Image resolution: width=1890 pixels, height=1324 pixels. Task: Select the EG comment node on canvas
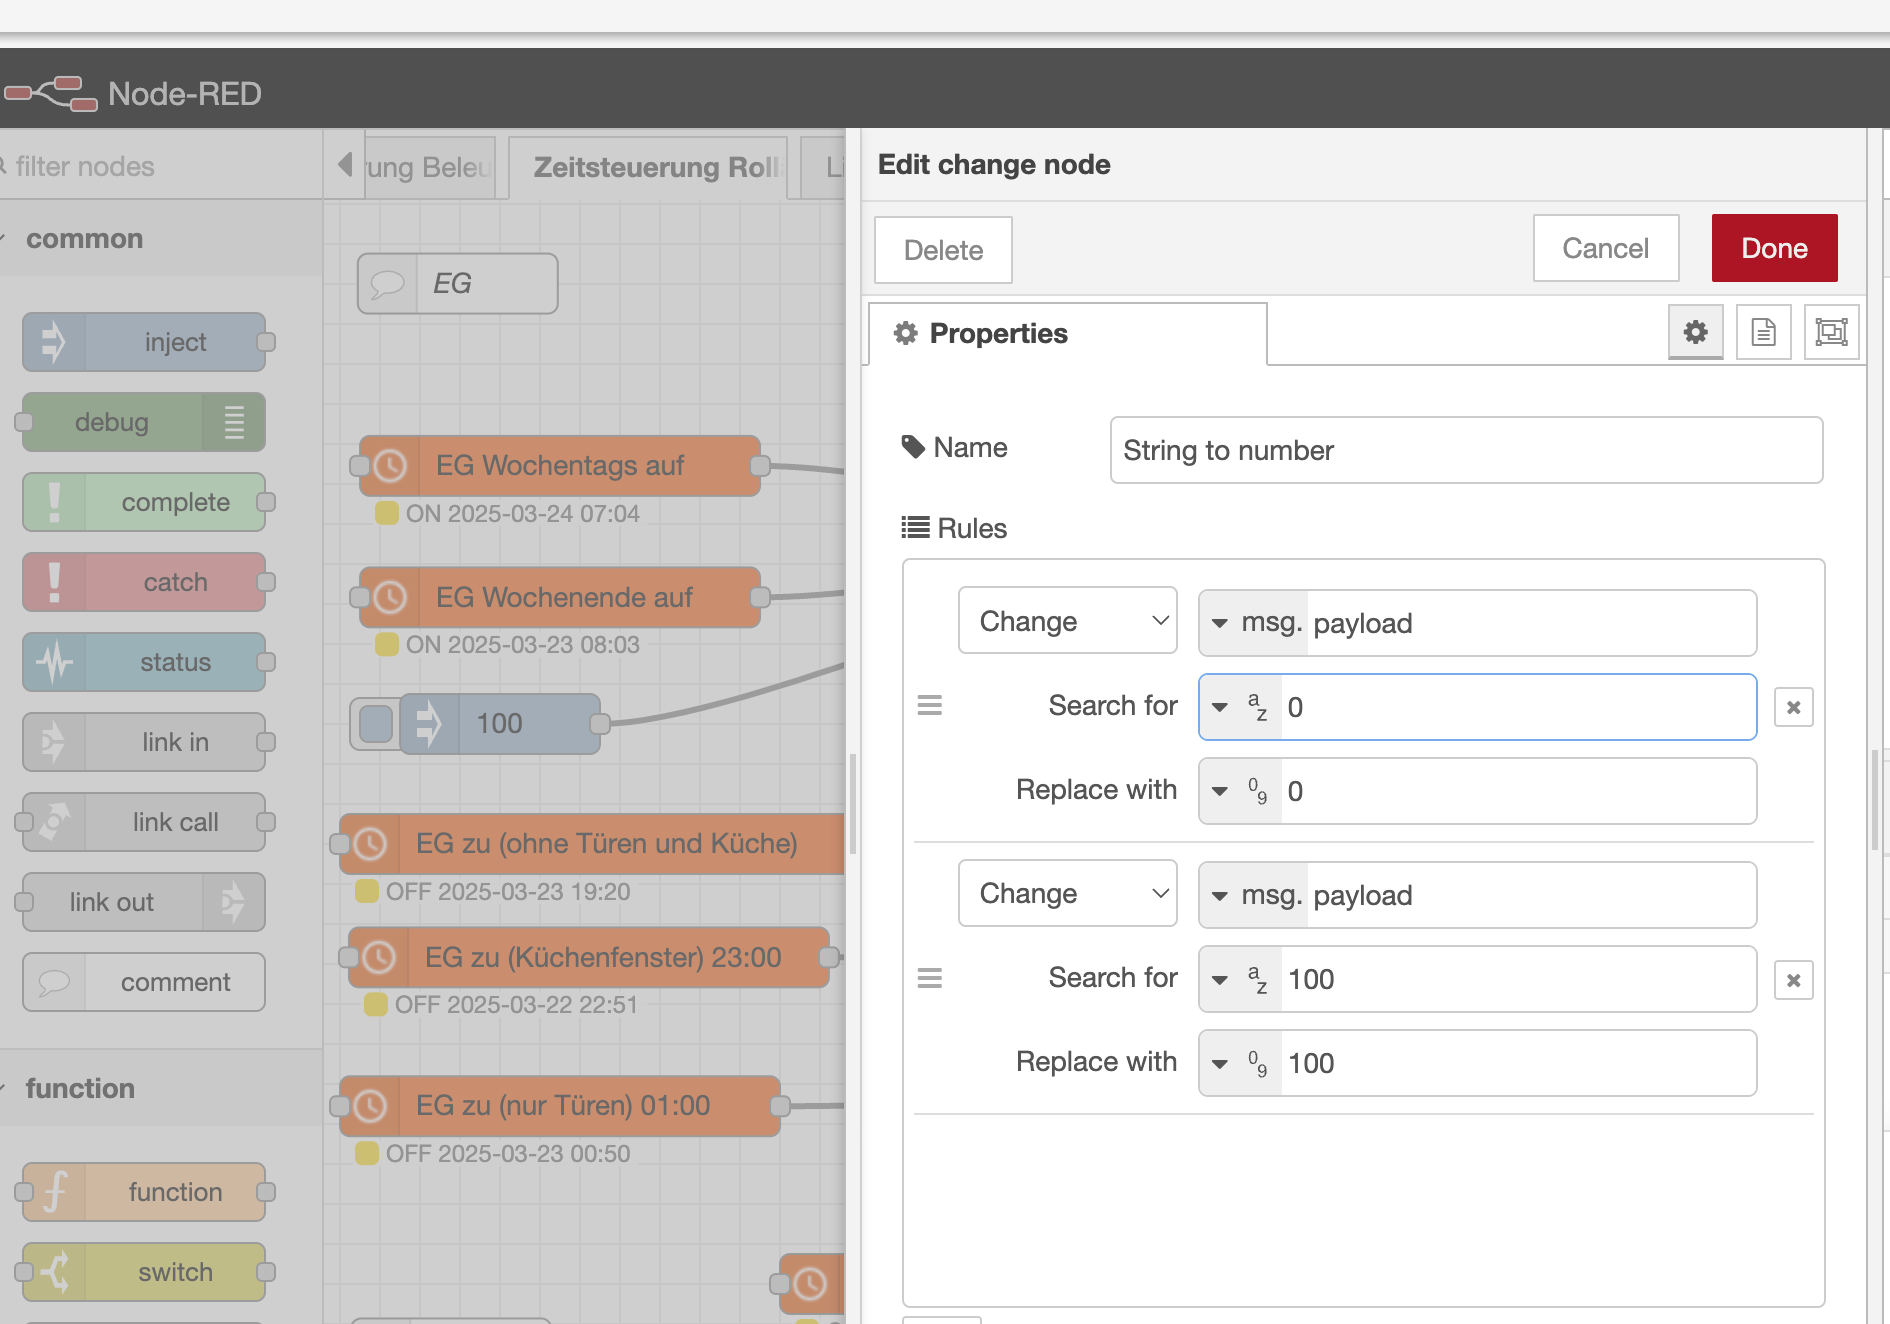pyautogui.click(x=458, y=284)
